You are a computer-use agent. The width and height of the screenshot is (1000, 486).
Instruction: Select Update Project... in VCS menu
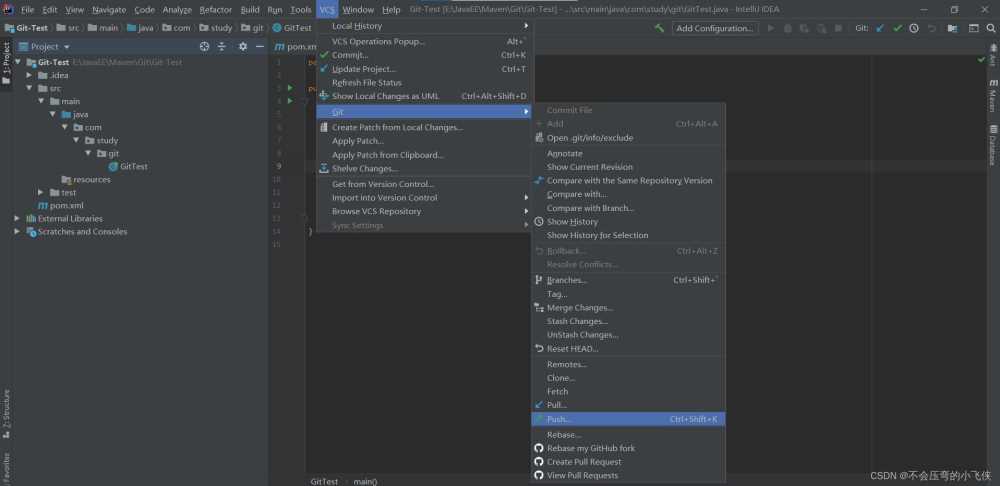(x=425, y=69)
